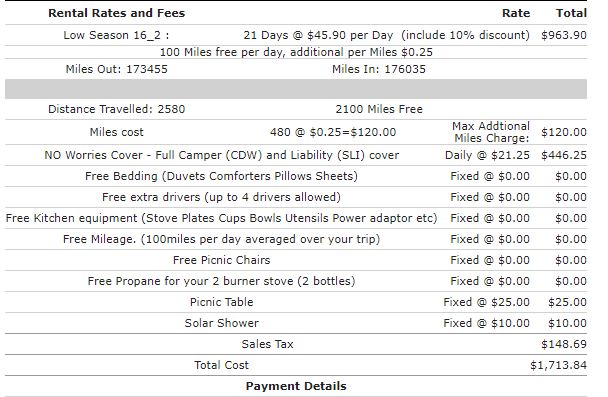The image size is (608, 397).
Task: Select the Low Season 16_2 row total $963.90
Action: pos(563,35)
